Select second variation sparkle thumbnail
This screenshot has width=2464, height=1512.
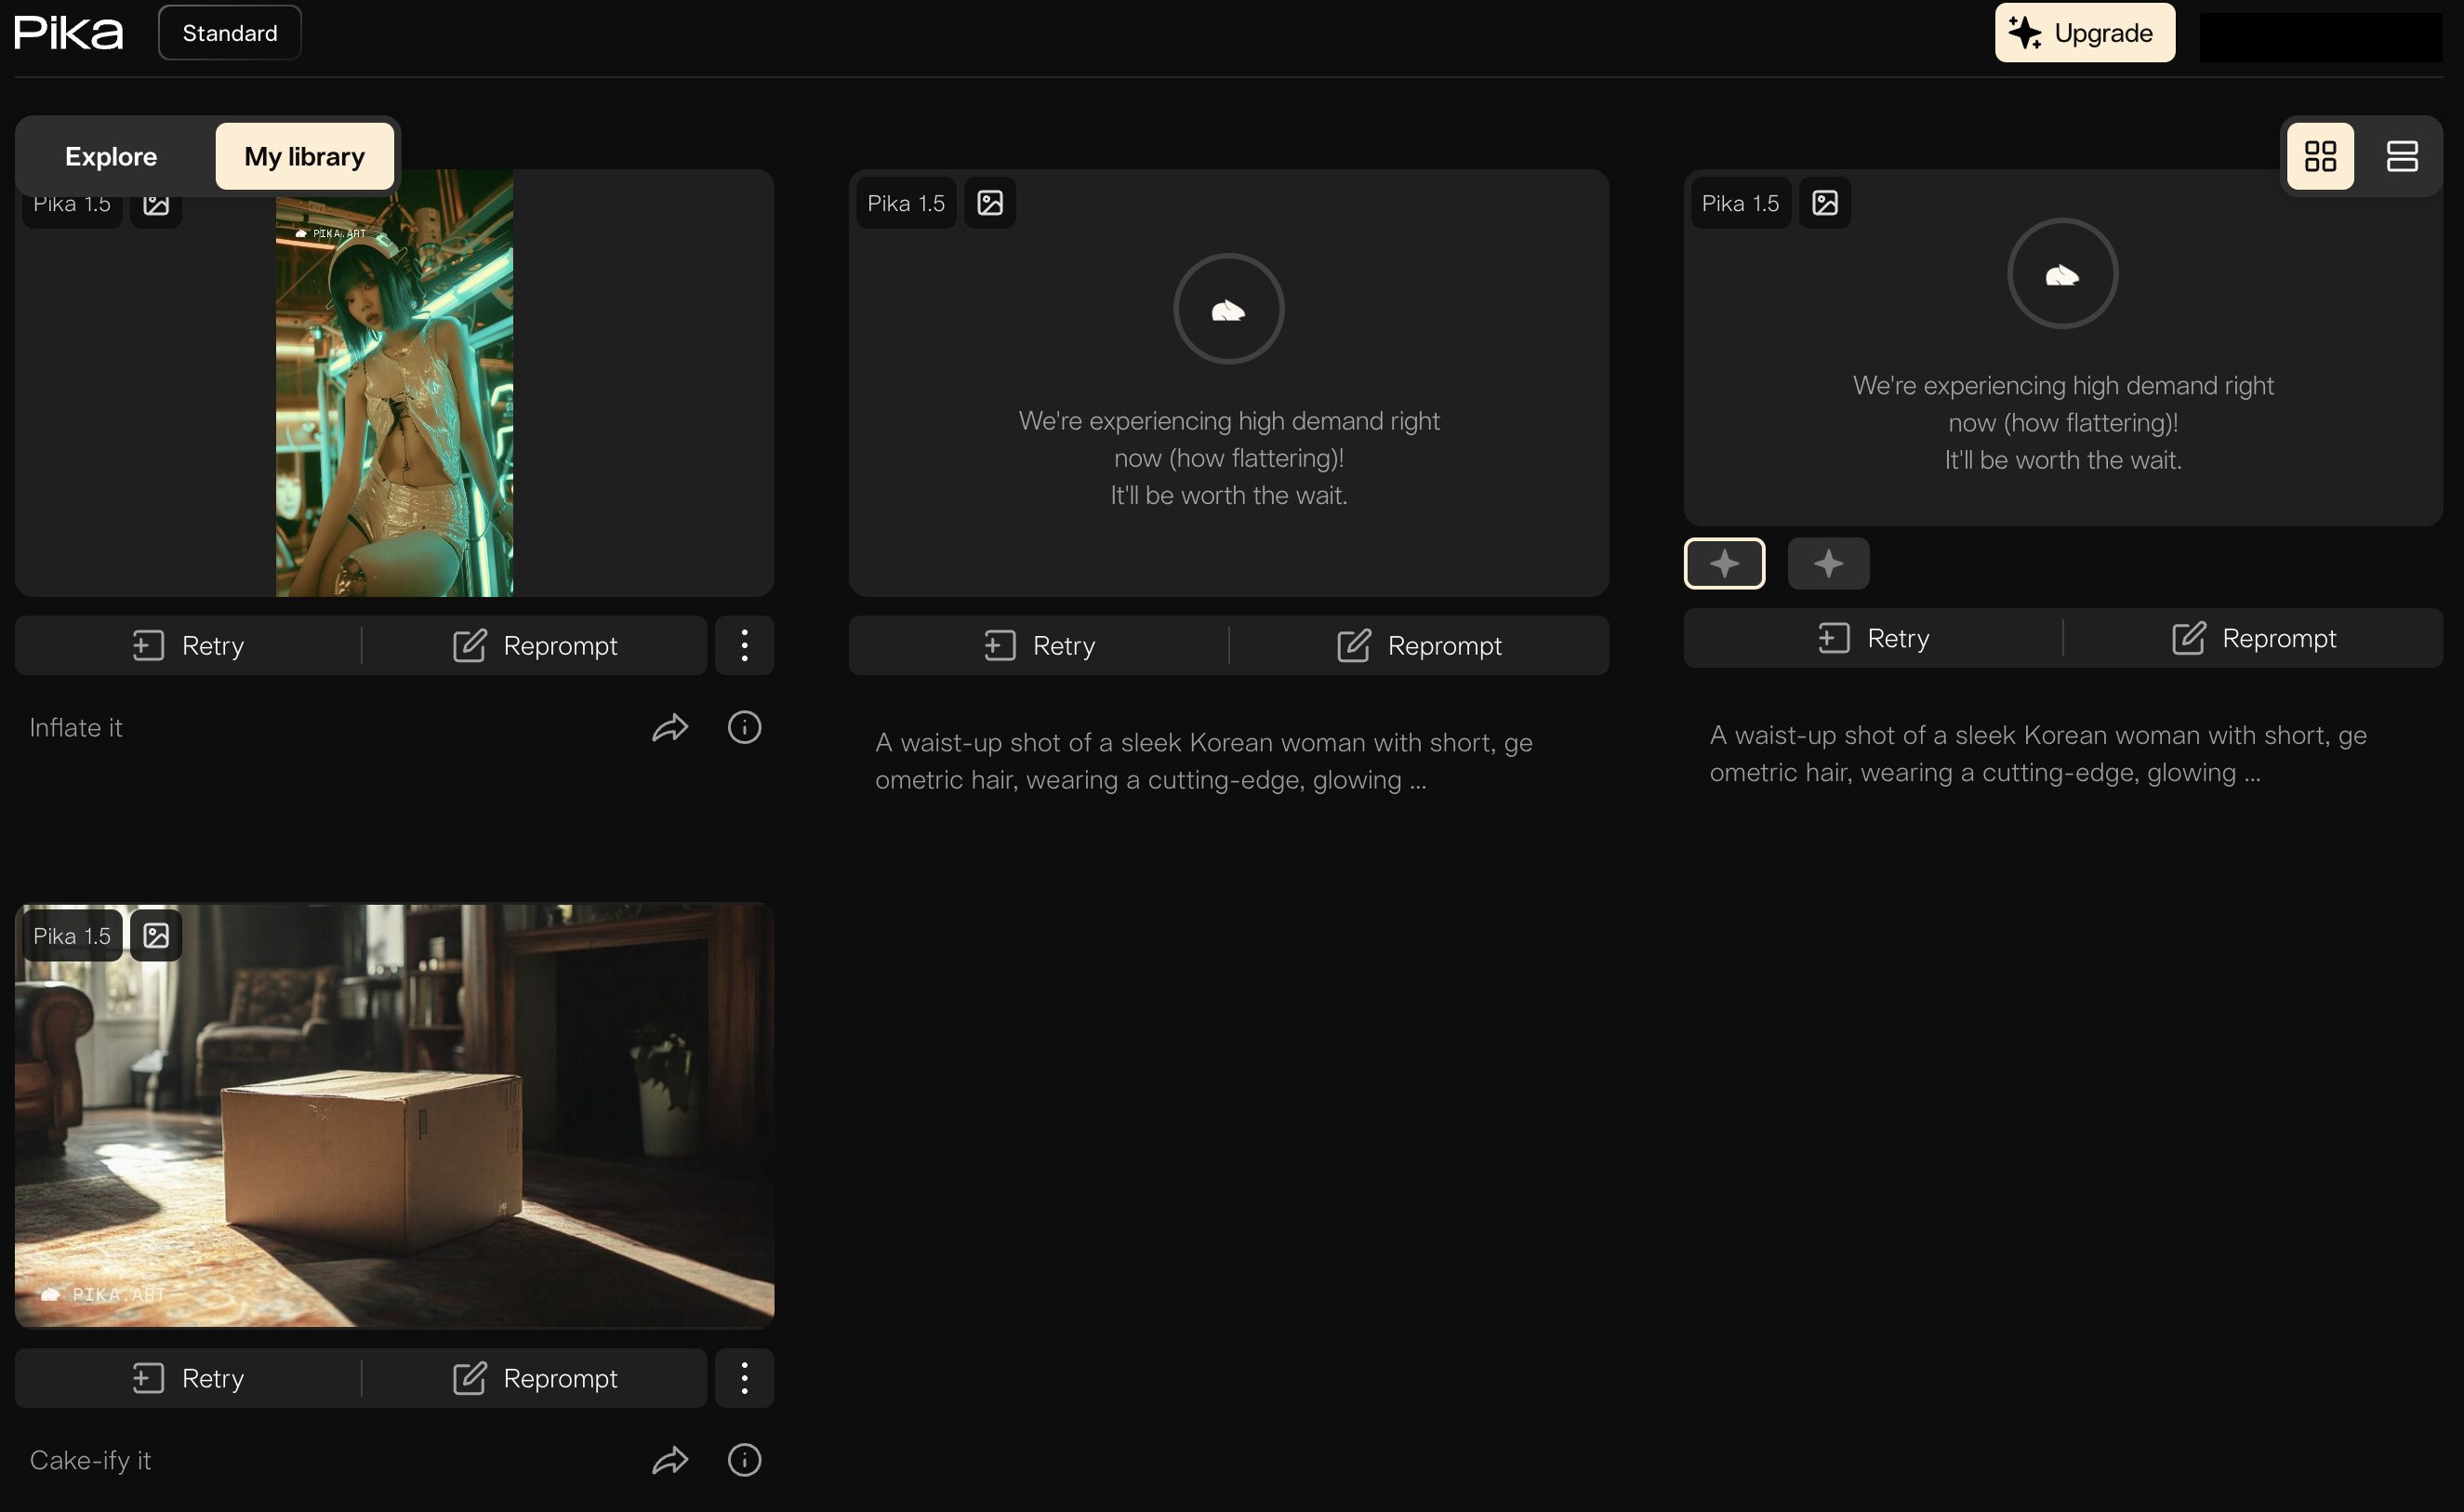(1828, 564)
